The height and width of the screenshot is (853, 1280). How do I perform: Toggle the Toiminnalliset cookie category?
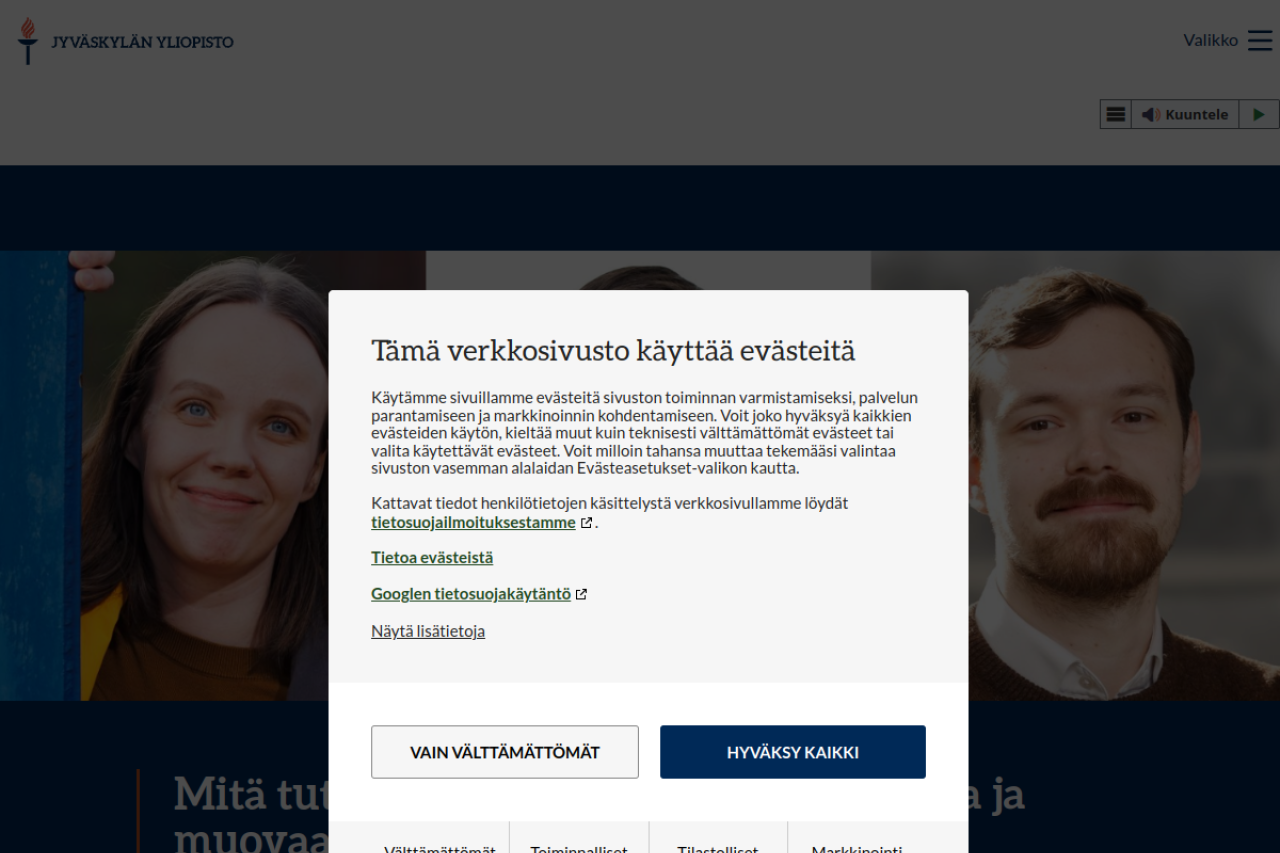click(x=579, y=845)
